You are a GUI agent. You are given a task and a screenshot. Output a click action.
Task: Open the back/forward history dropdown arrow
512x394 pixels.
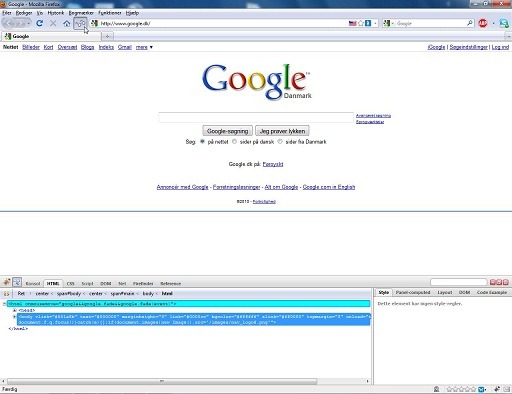click(x=29, y=23)
